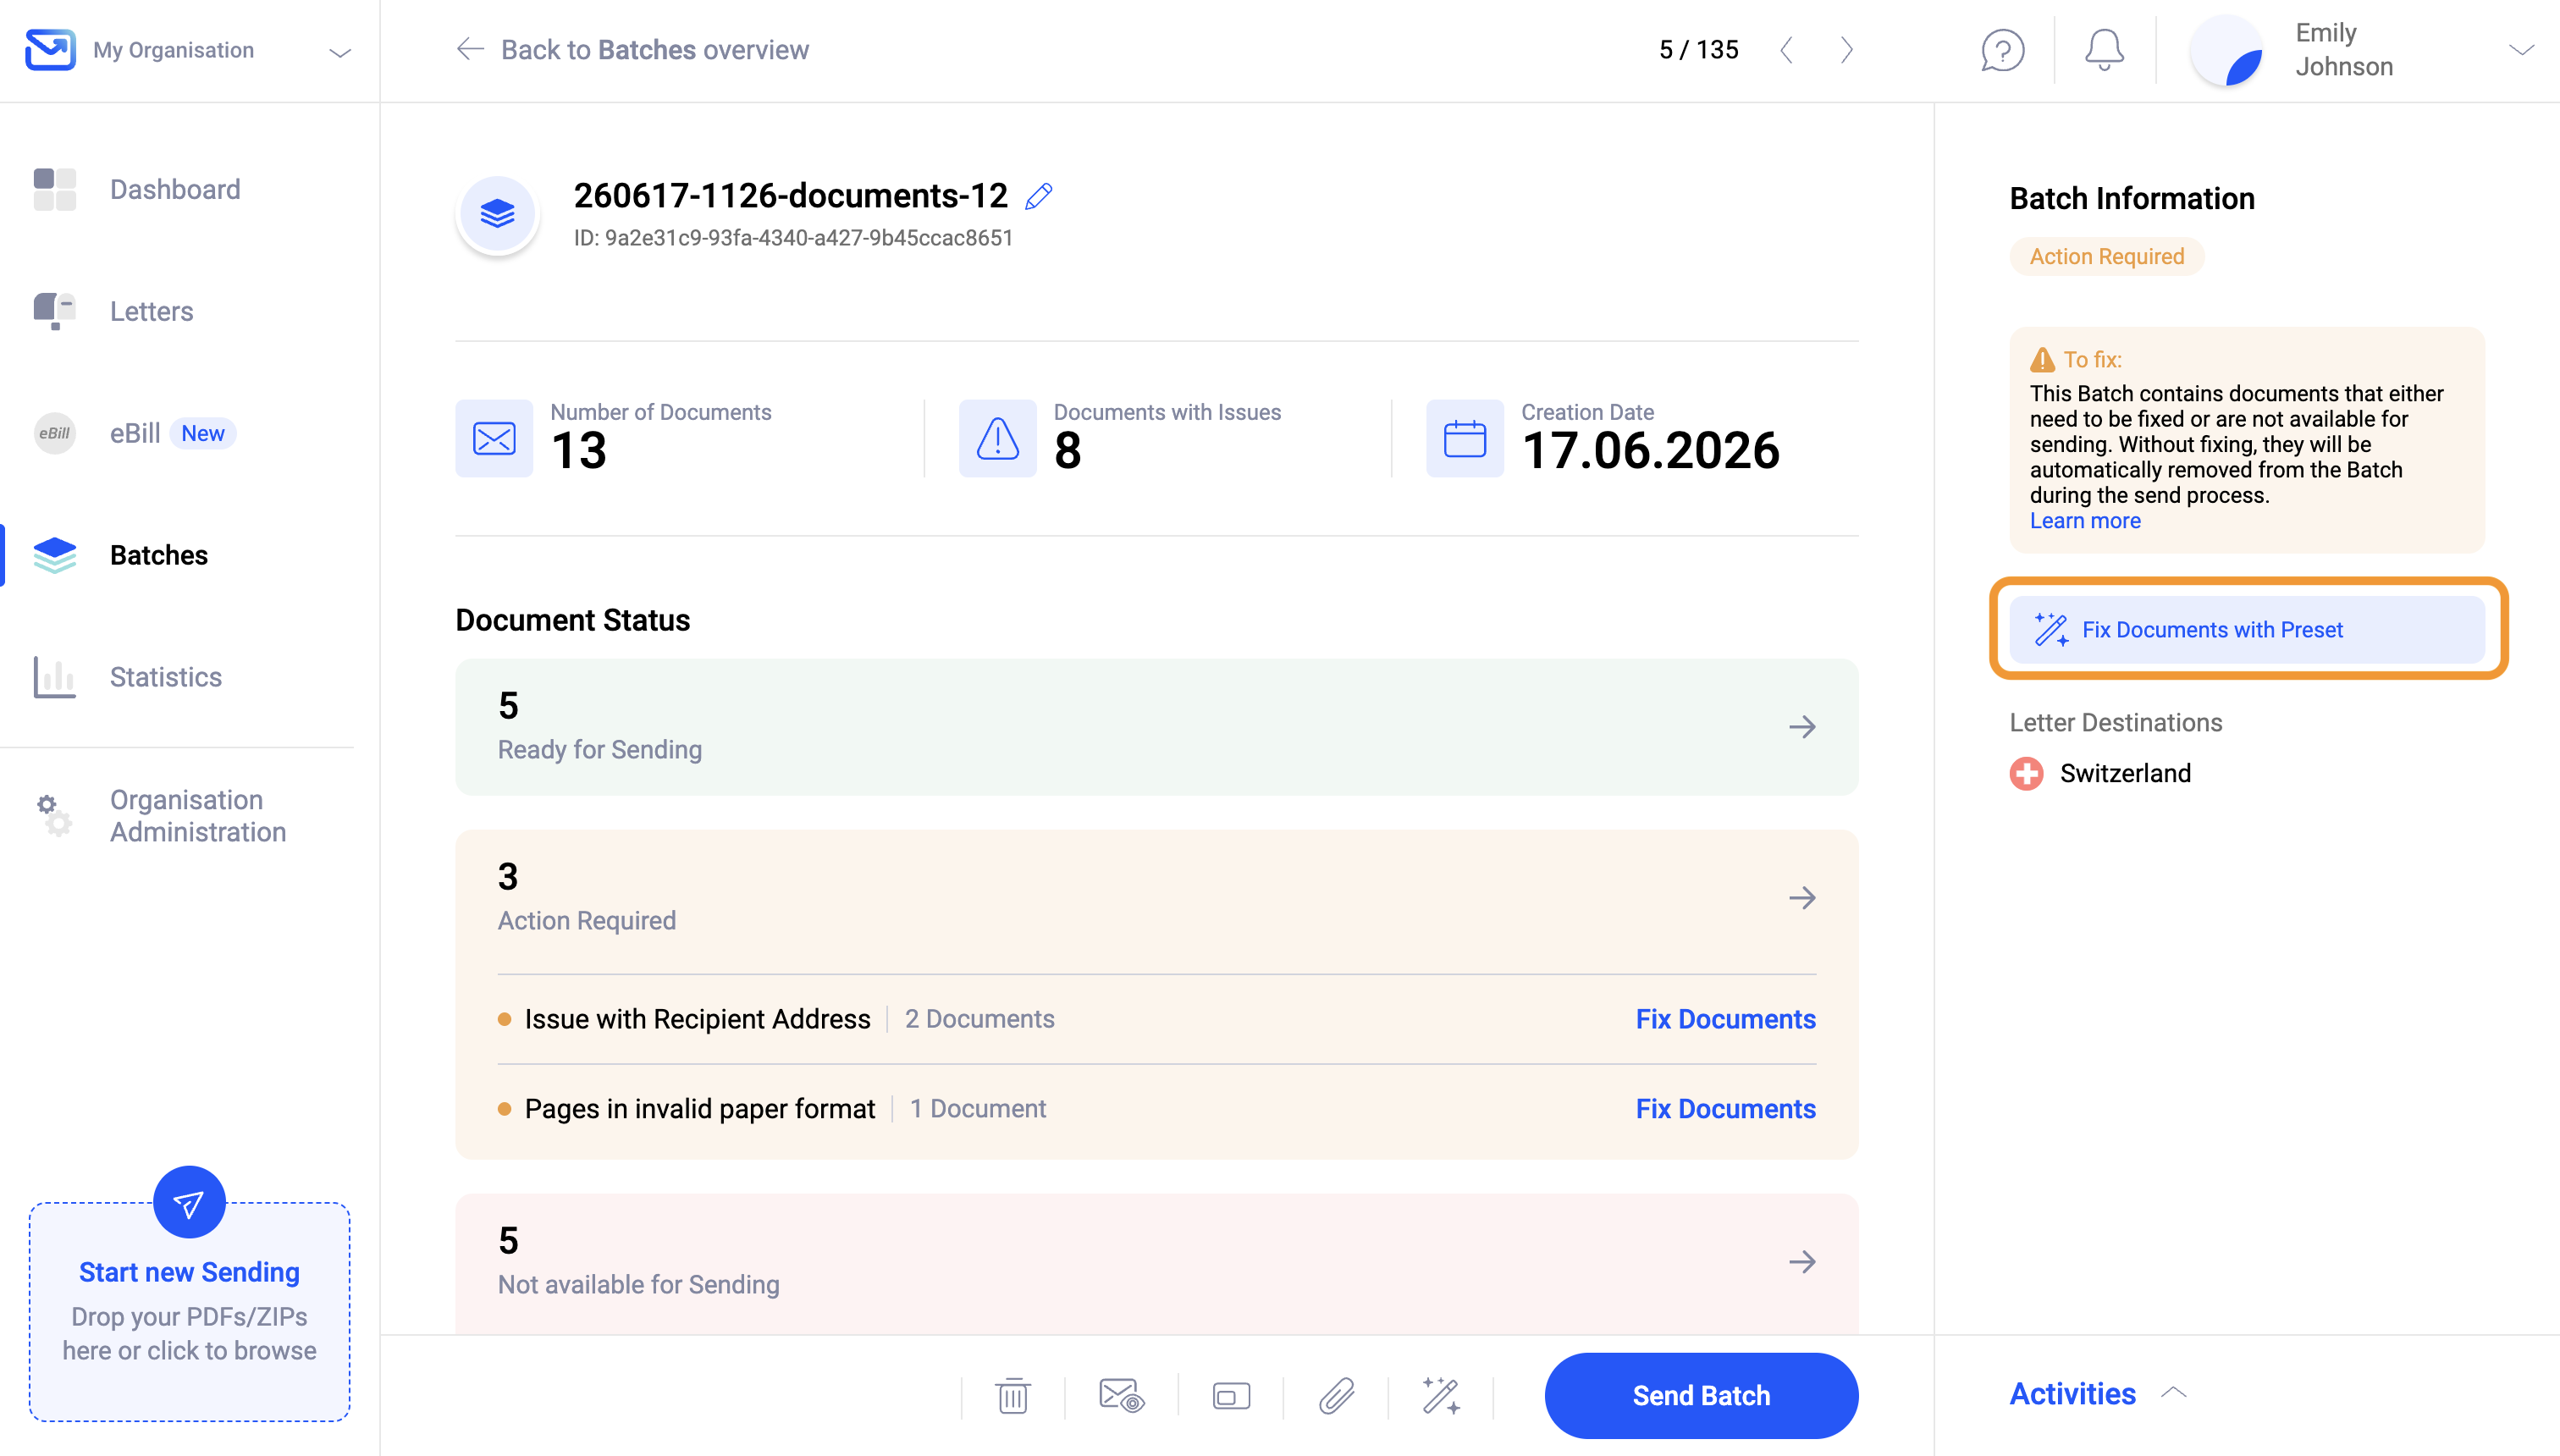Click the Send Batch button
Screen dimensions: 2560x1456
(x=1701, y=1395)
